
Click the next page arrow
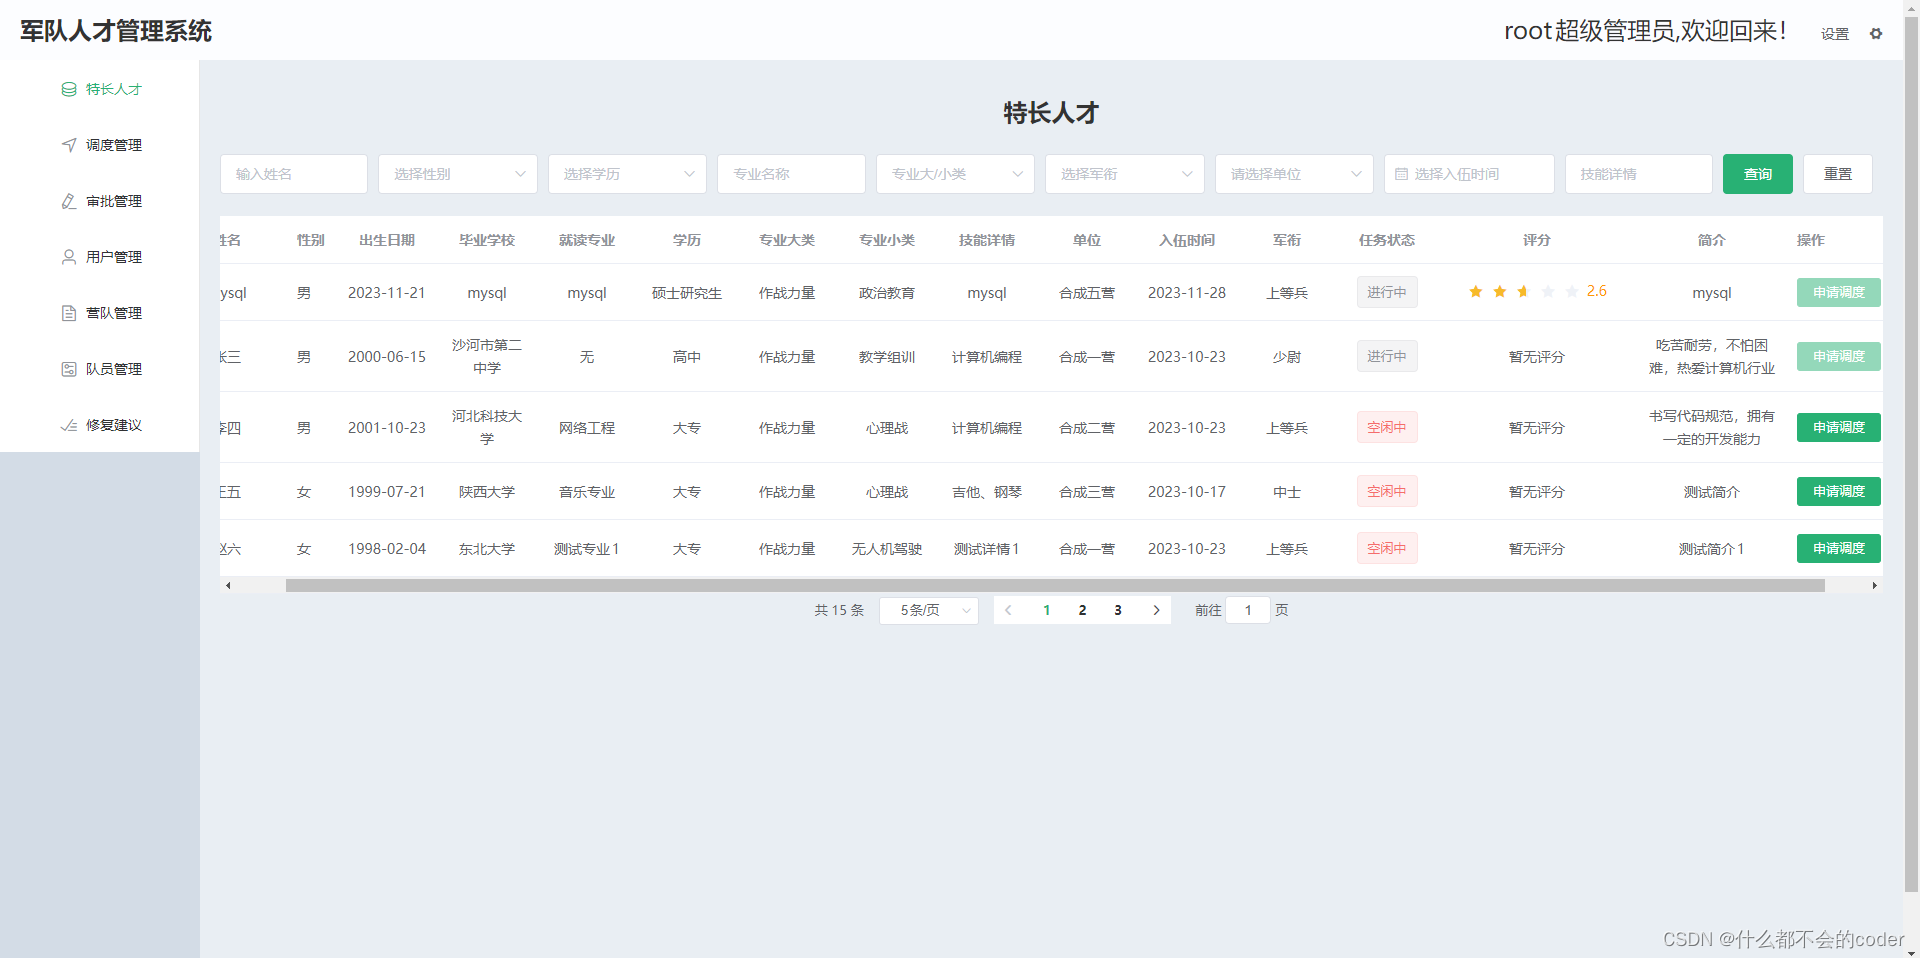1156,610
